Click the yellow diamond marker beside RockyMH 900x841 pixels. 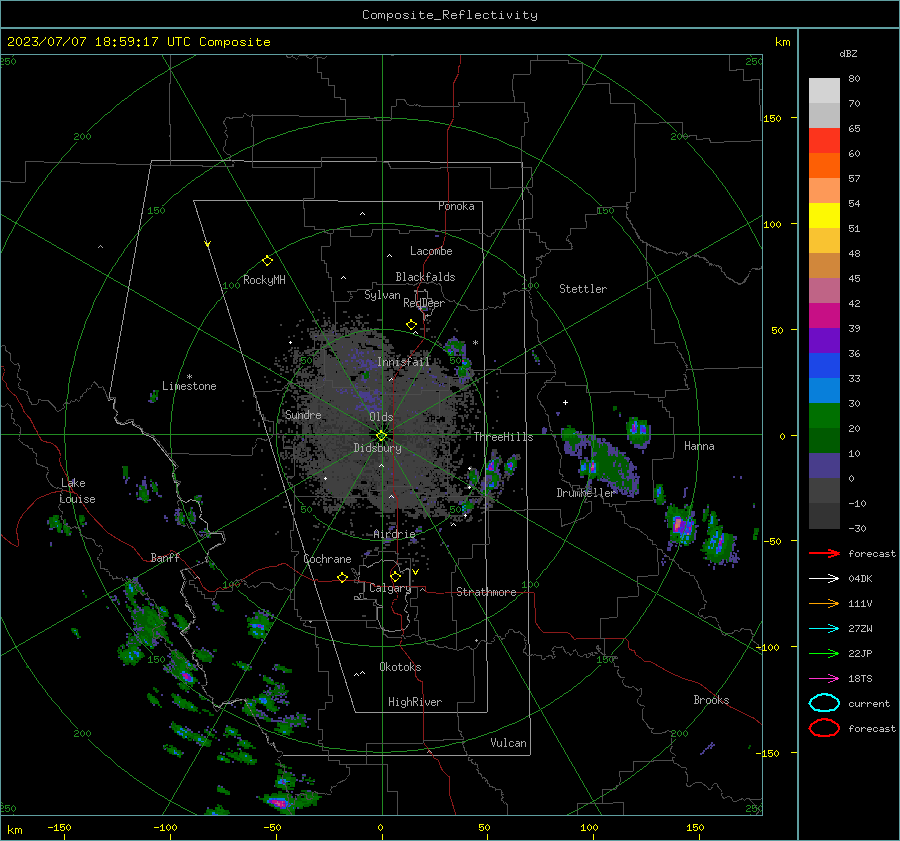(267, 261)
